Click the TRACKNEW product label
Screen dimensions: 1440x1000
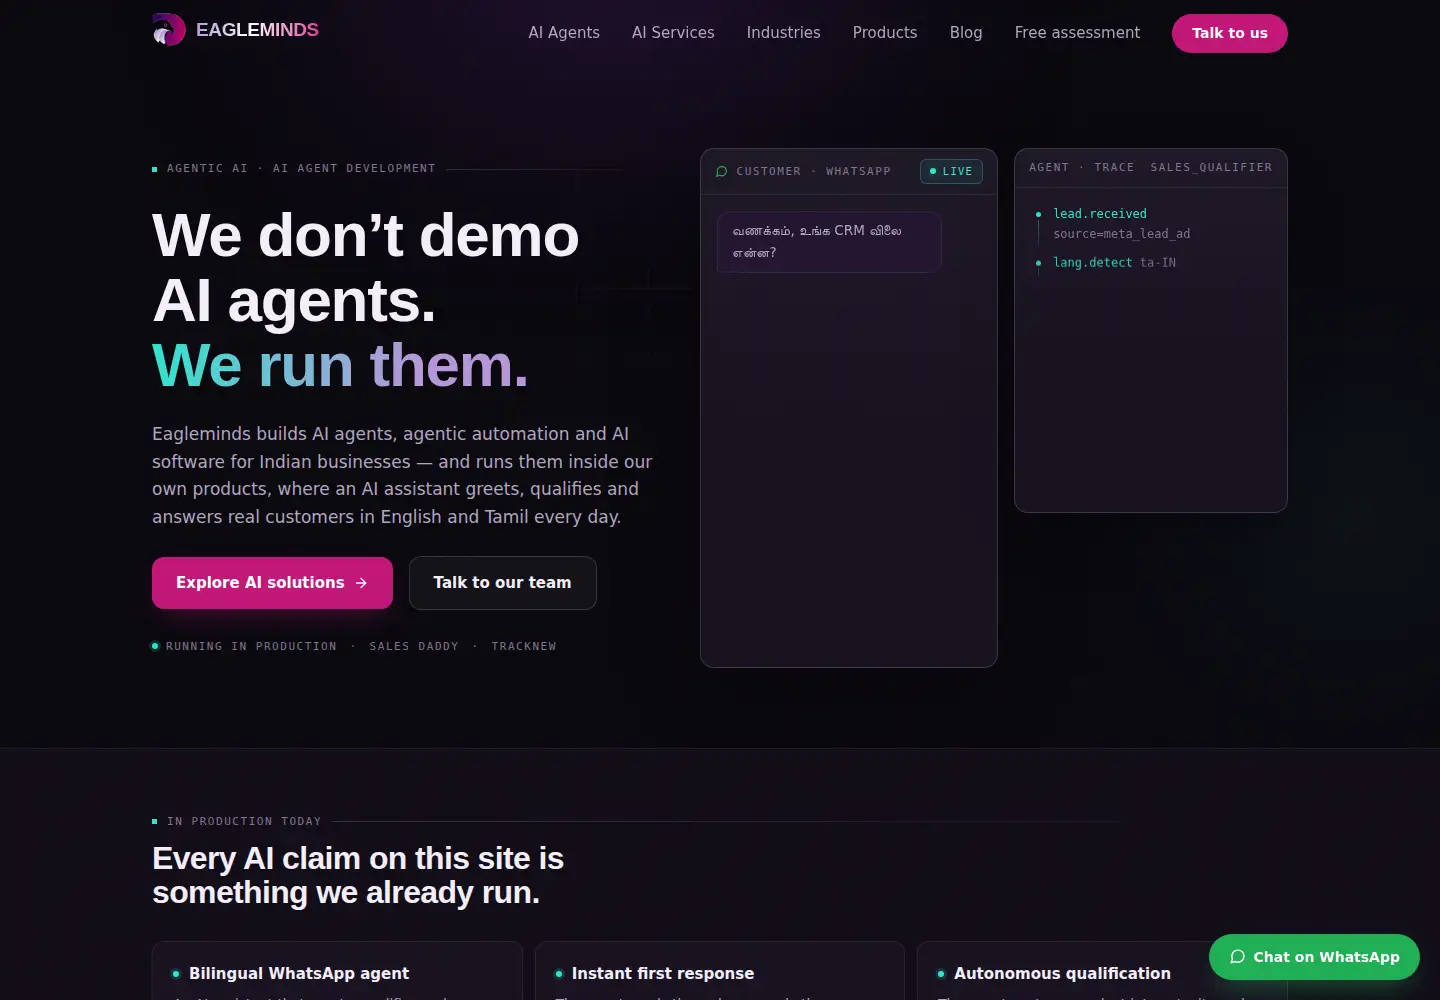tap(524, 647)
